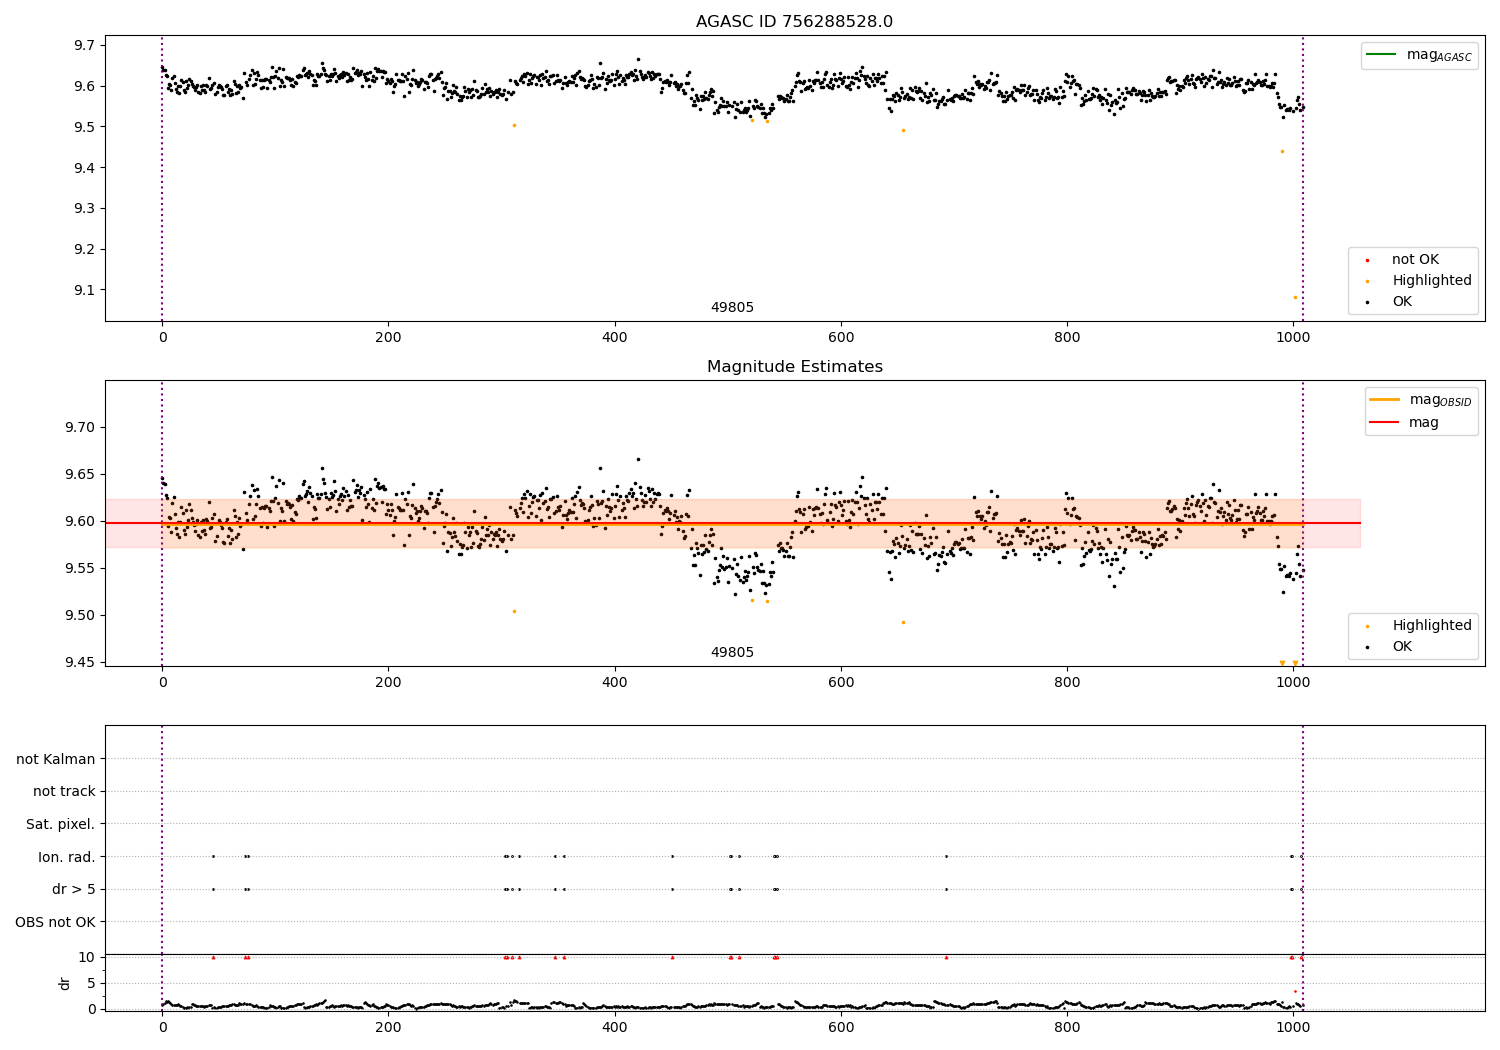
Task: Click the 'OBS not OK' axis label
Action: pyautogui.click(x=55, y=922)
